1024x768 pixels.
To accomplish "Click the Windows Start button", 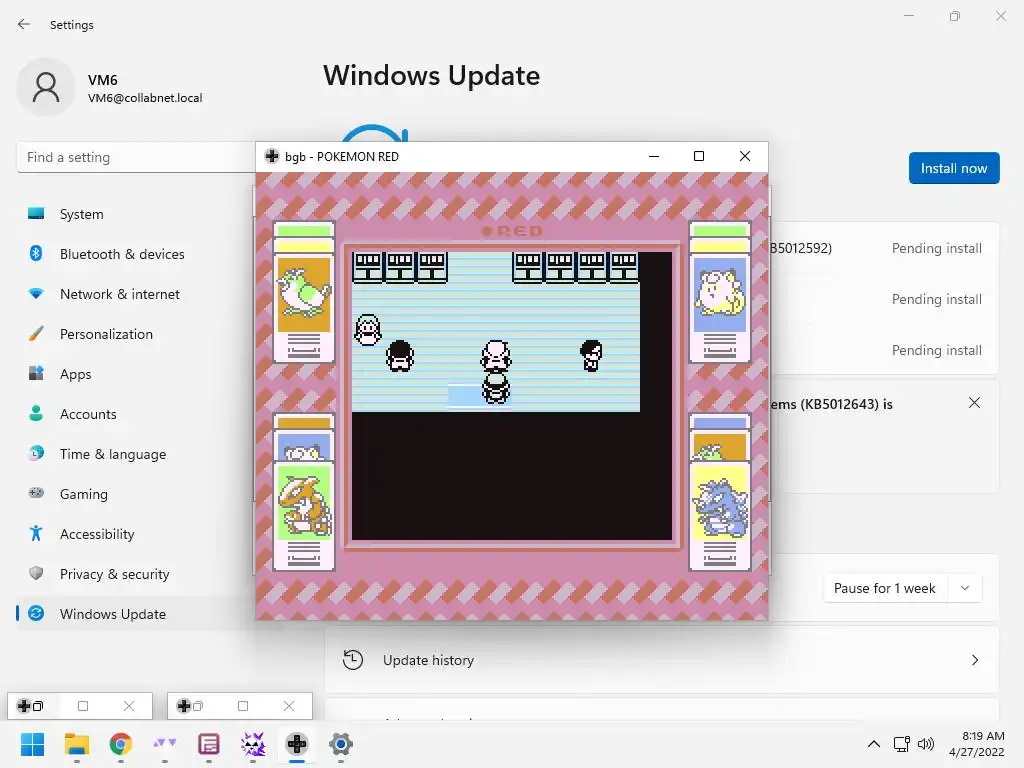I will (x=32, y=744).
